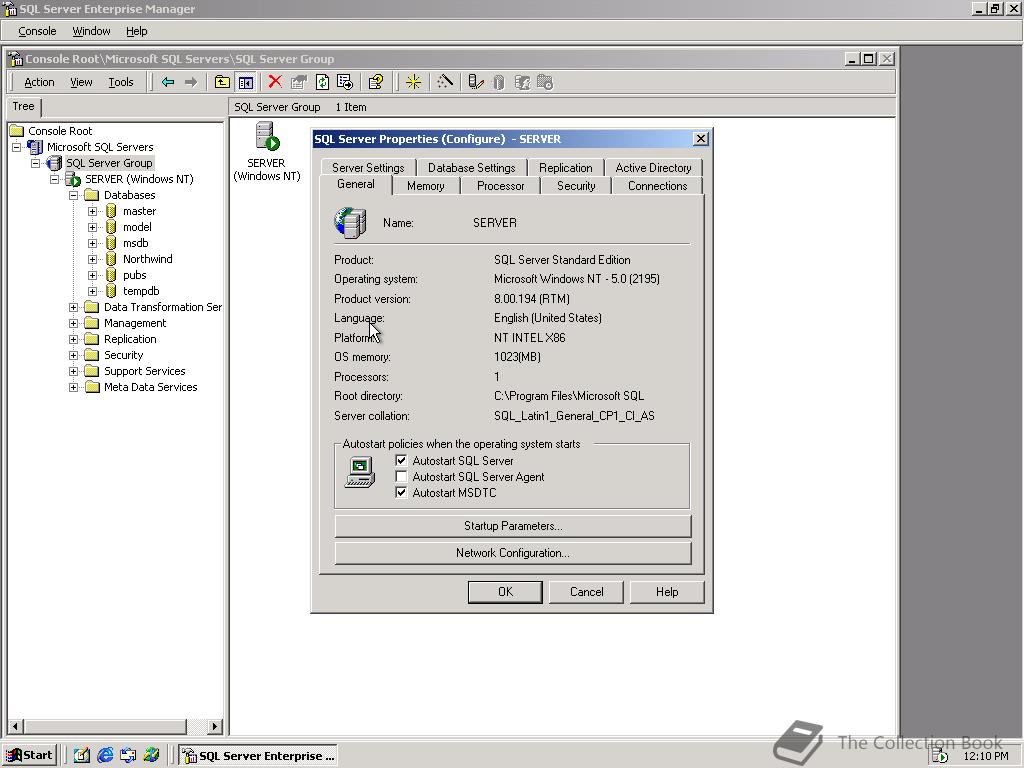1024x768 pixels.
Task: Open the Tools menu
Action: coord(121,82)
